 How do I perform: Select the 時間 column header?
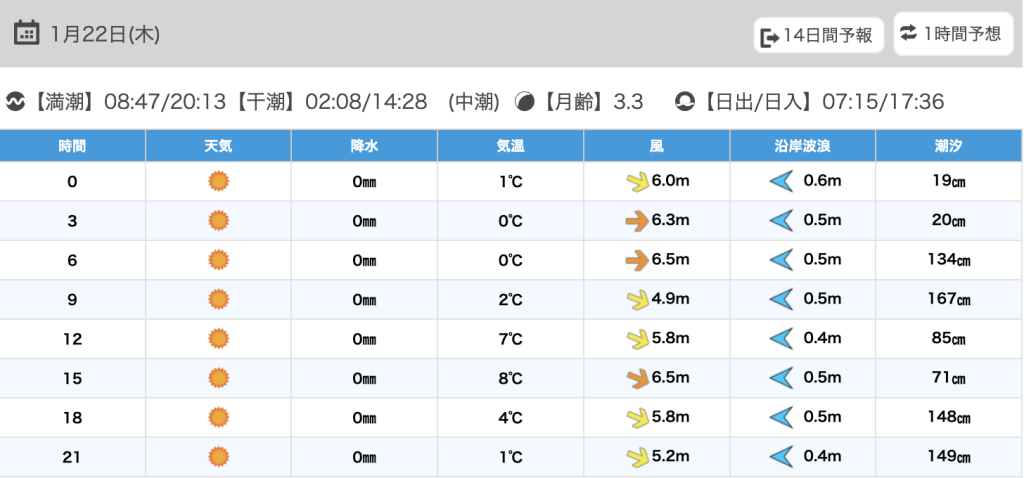(x=72, y=146)
